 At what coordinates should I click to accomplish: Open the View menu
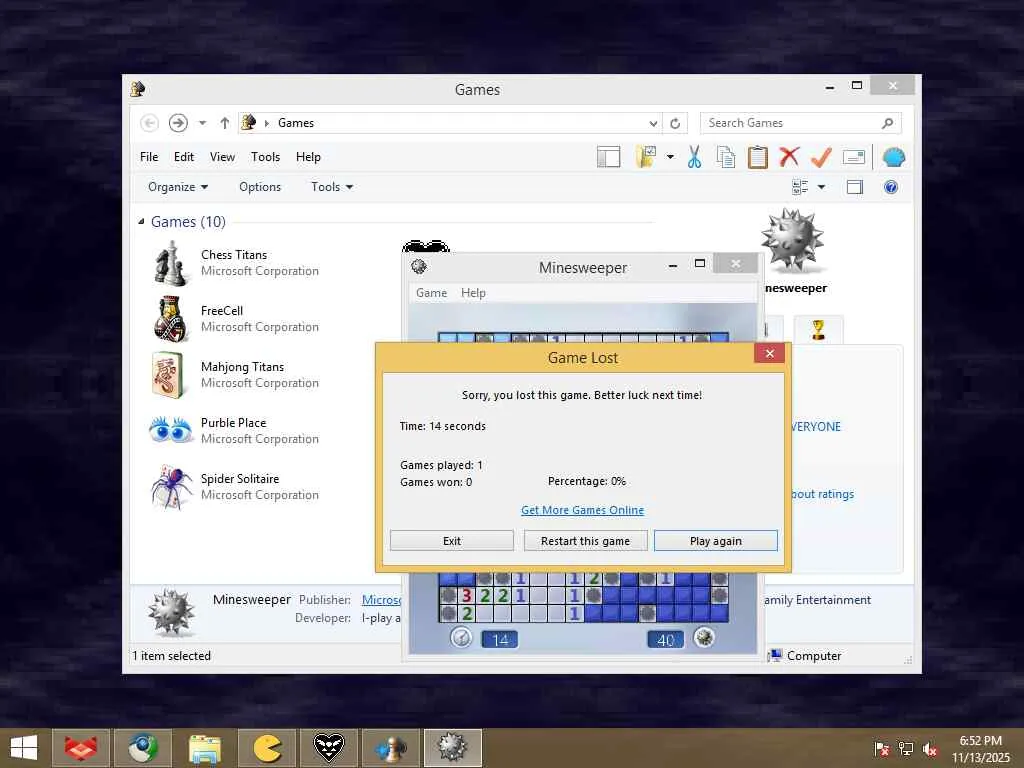[222, 157]
